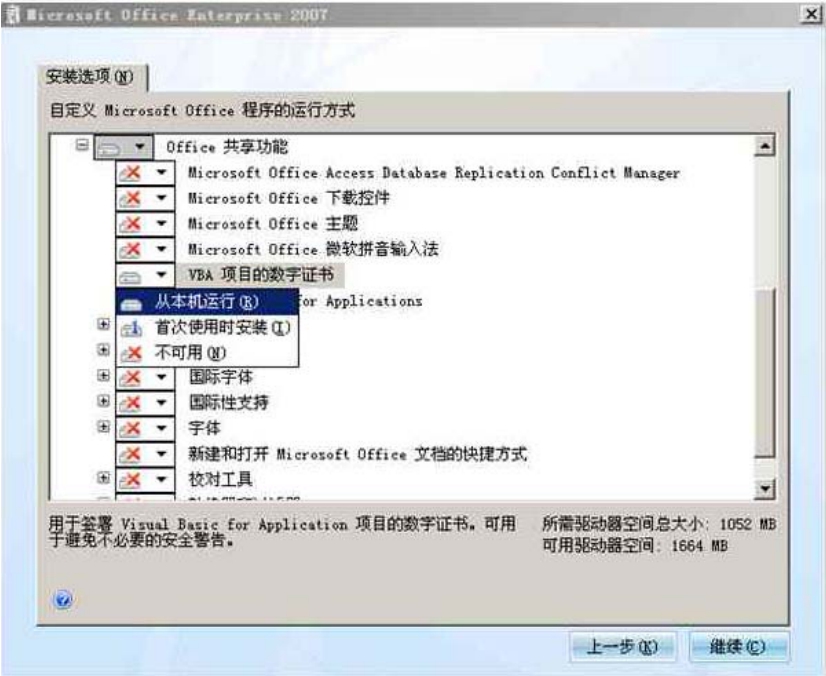
Task: Click the 上一步 button
Action: click(x=621, y=646)
